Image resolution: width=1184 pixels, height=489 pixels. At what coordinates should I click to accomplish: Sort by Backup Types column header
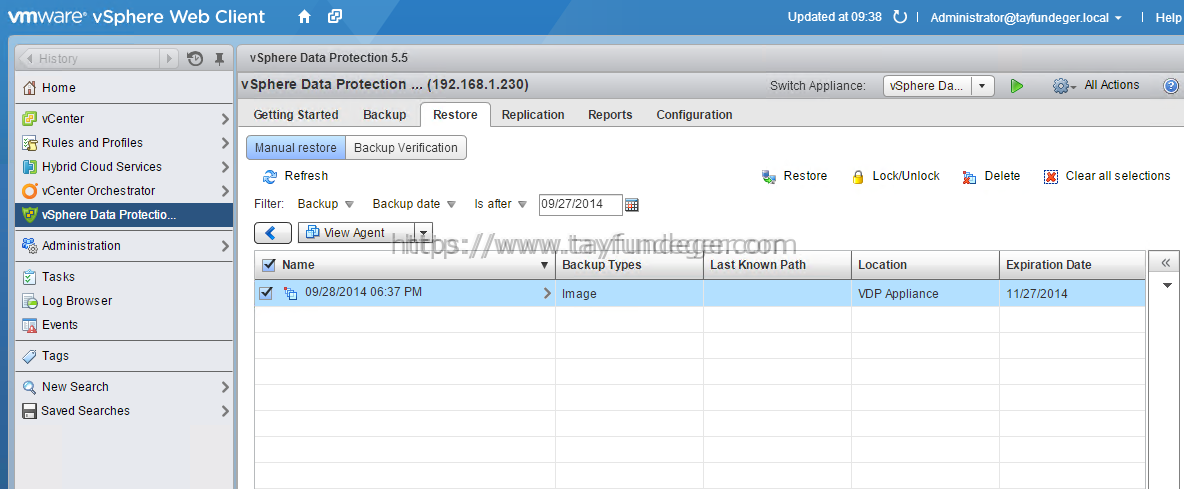pos(629,265)
